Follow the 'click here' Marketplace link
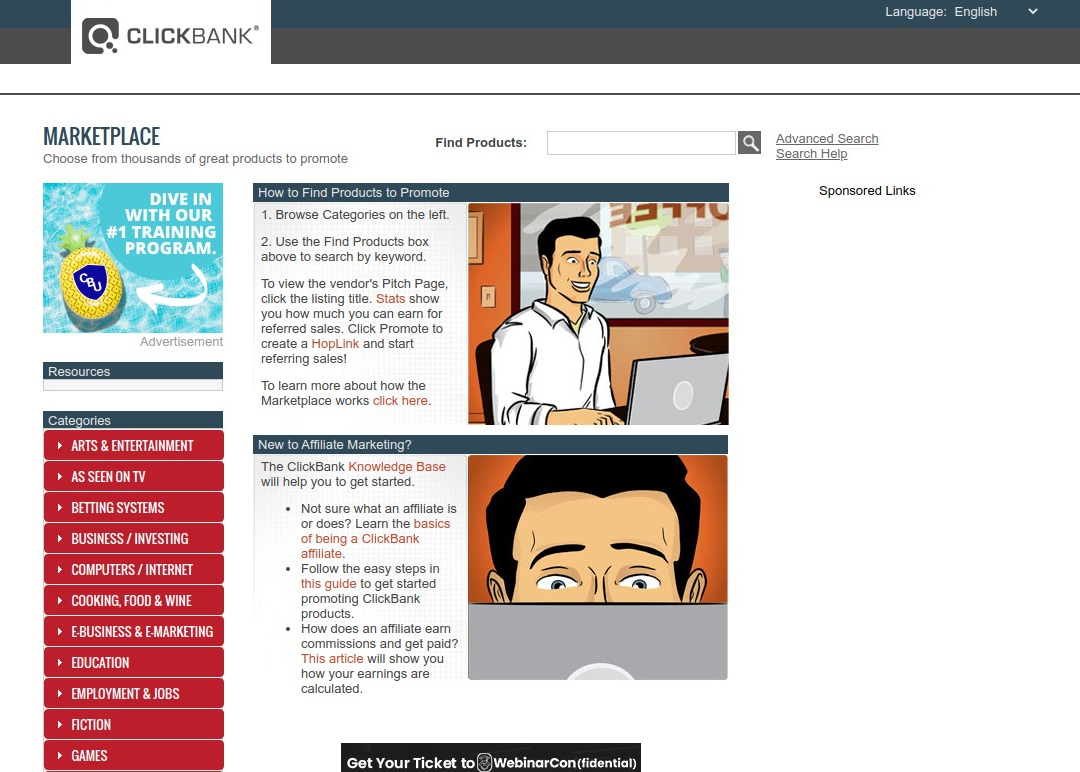 (x=400, y=401)
